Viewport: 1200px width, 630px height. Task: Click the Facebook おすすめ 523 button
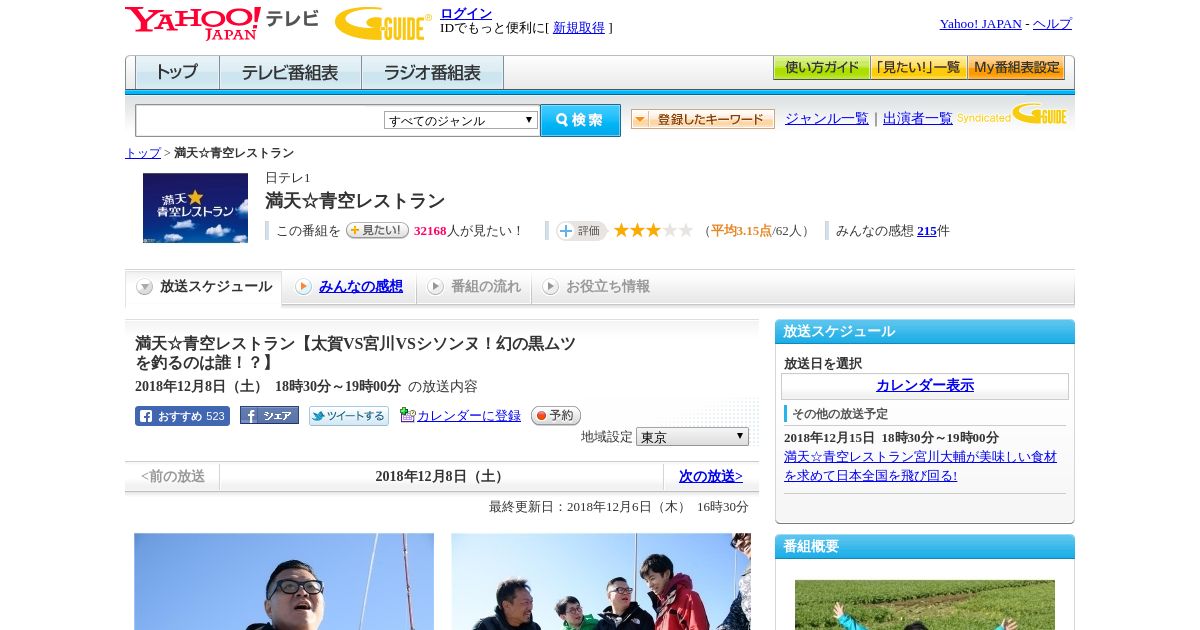(182, 416)
